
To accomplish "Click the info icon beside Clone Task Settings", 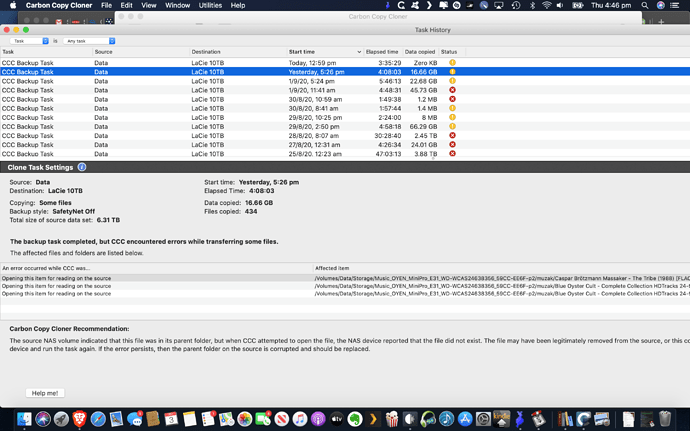I will tap(82, 167).
